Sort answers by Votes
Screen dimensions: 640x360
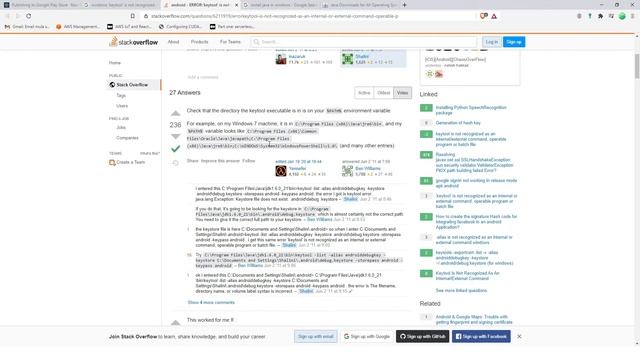tap(402, 93)
